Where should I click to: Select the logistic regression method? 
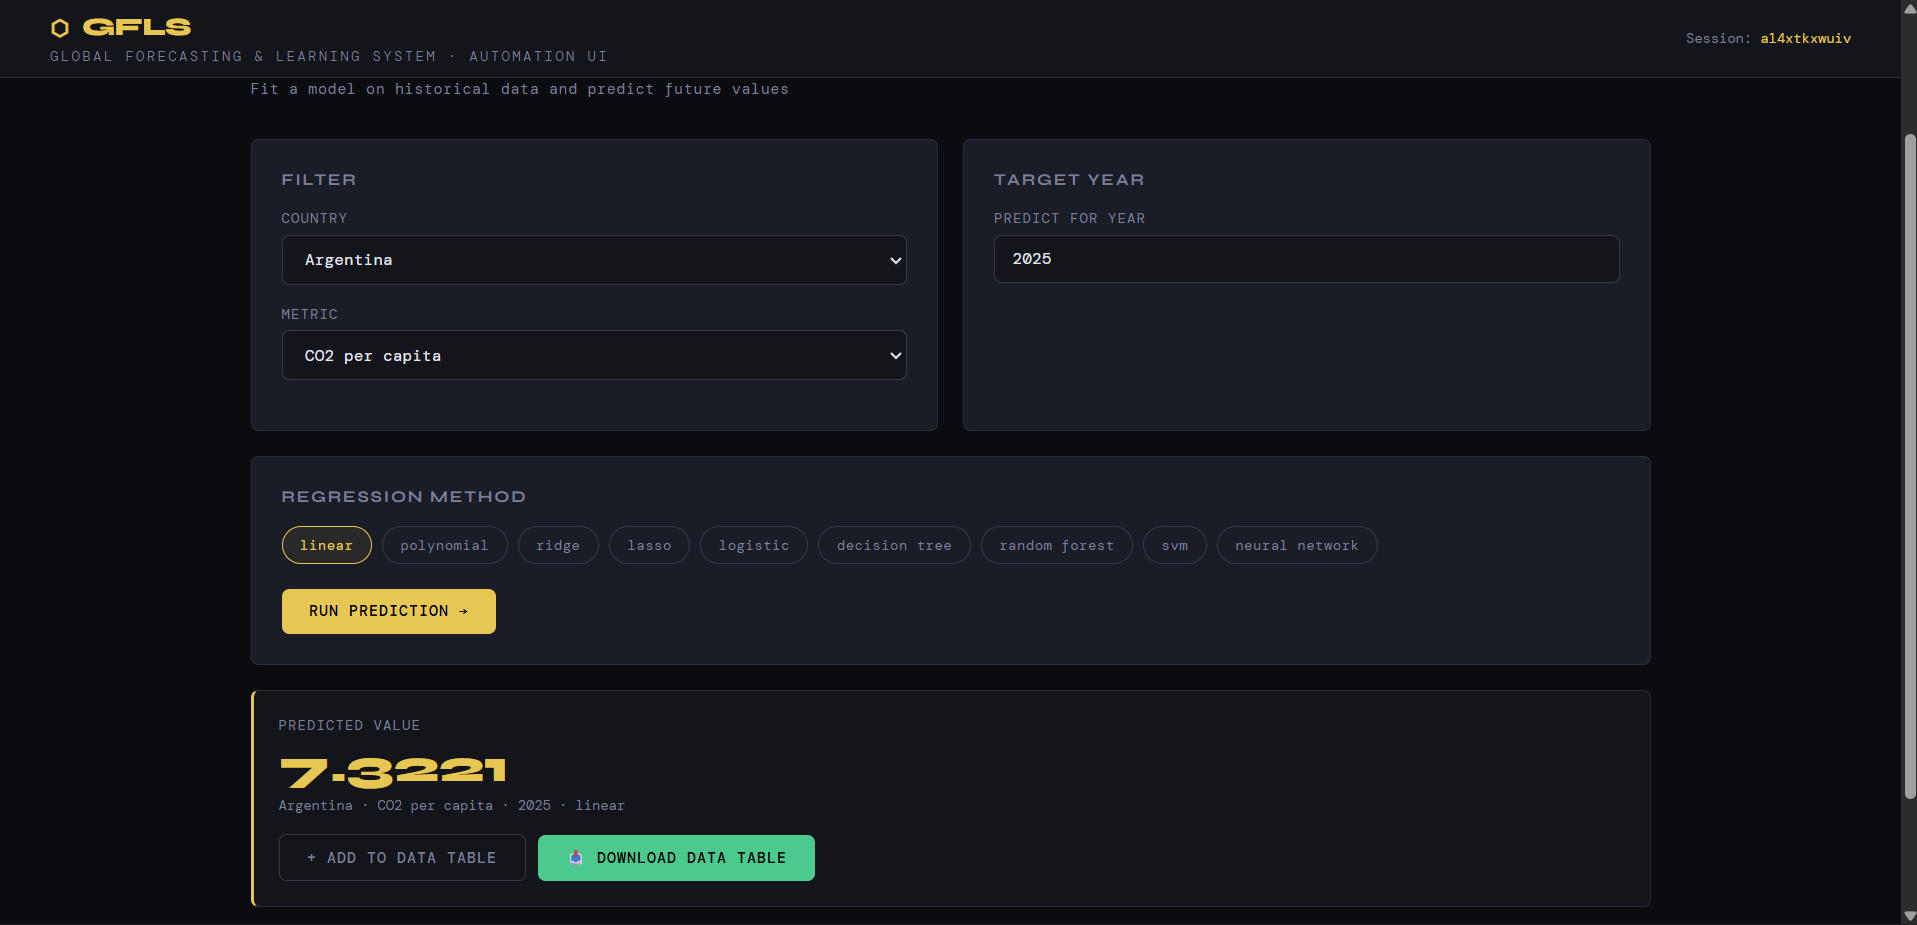click(754, 545)
